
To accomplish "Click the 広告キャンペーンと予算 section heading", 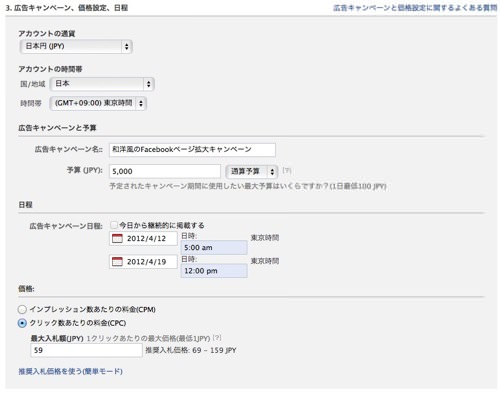I will [57, 128].
